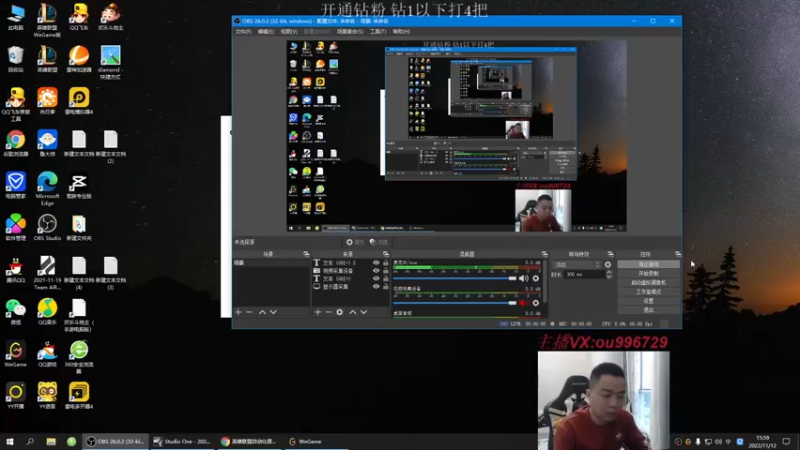Open OBS Studio desktop shortcut

coord(47,226)
